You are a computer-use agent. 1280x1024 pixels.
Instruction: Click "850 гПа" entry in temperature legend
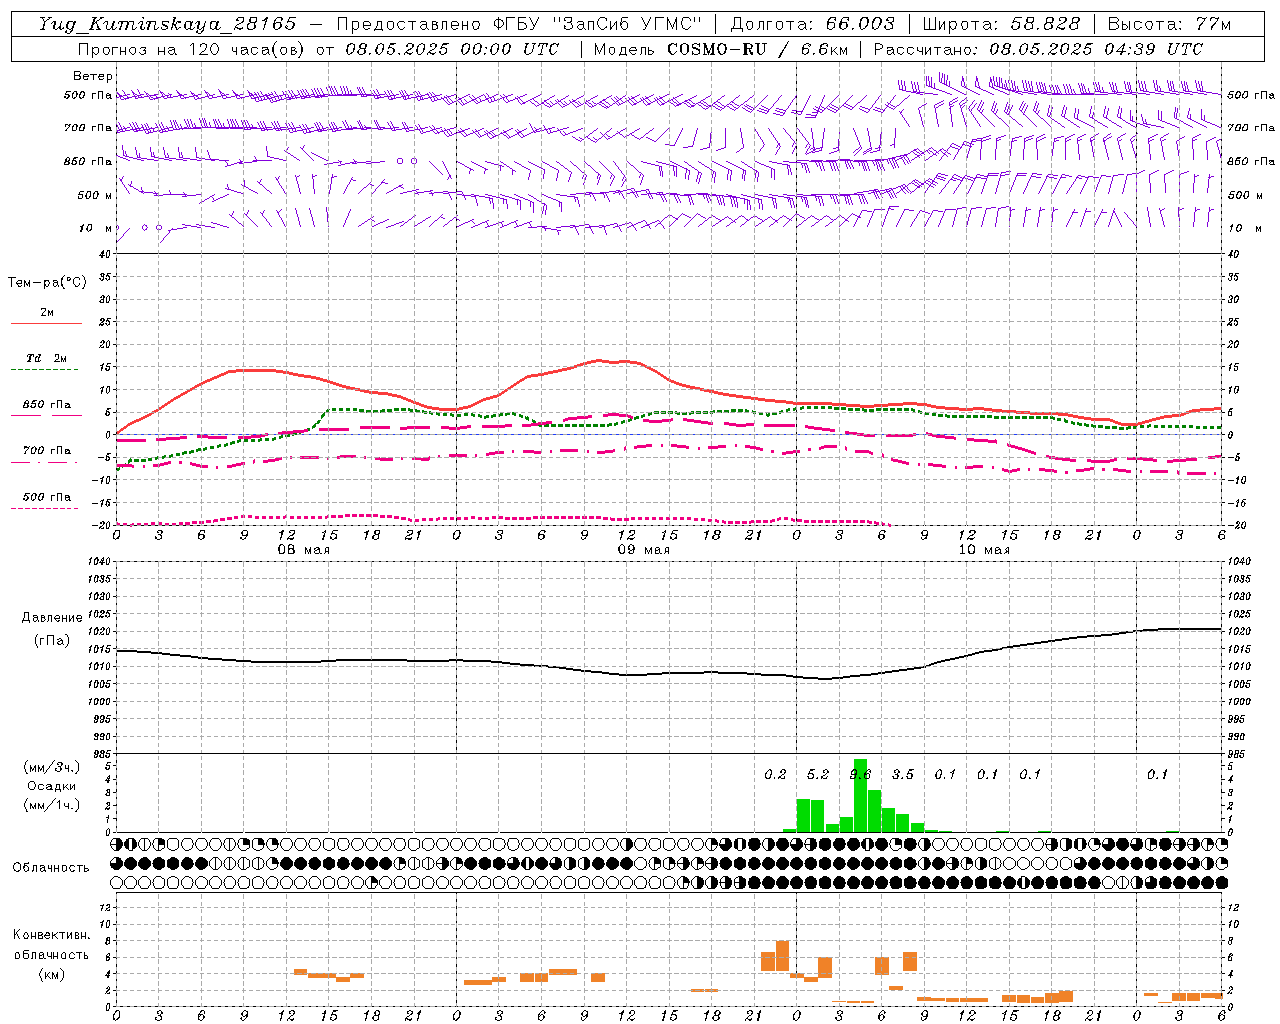click(x=47, y=405)
